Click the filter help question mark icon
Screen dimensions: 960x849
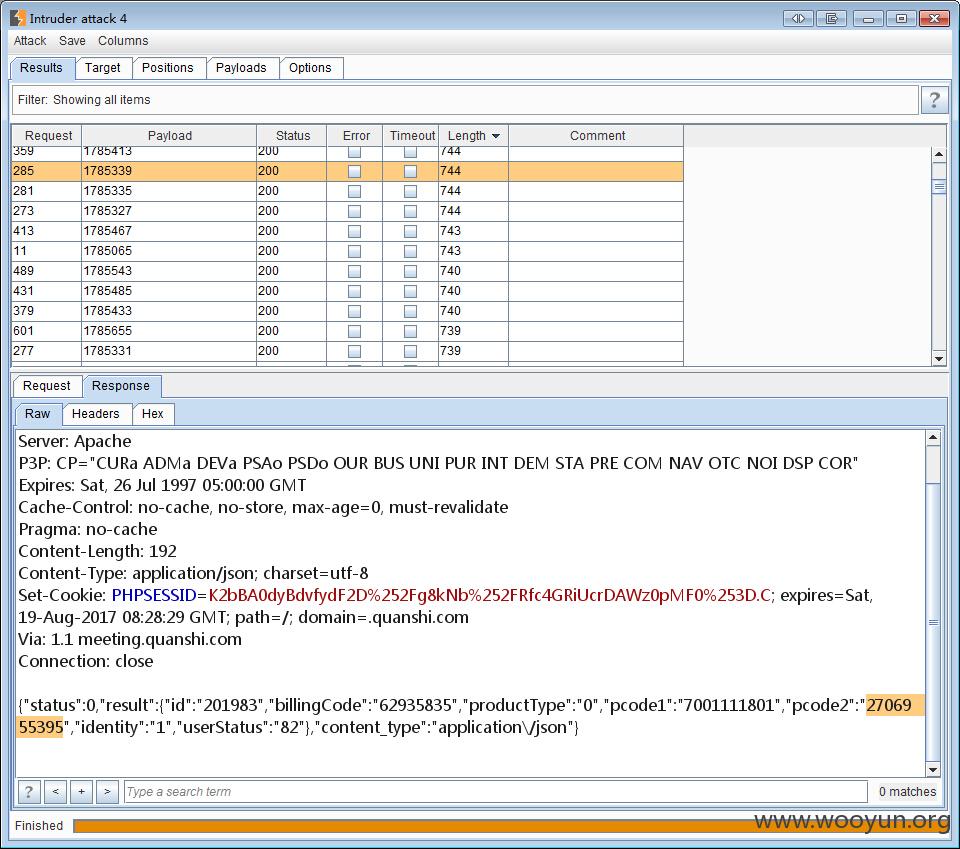pos(934,100)
